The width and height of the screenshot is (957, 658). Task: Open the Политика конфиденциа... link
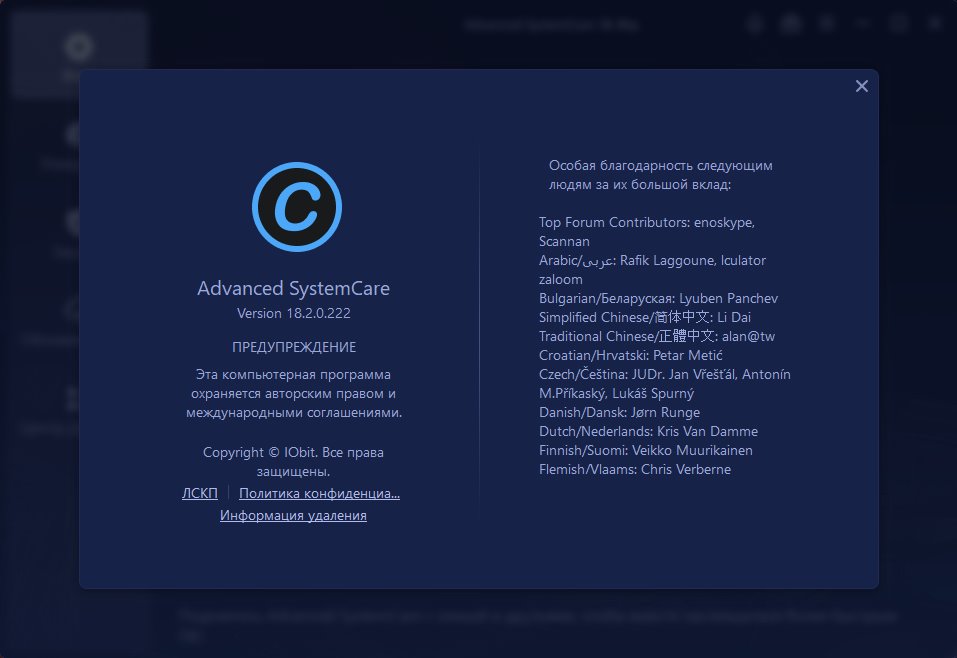coord(319,493)
